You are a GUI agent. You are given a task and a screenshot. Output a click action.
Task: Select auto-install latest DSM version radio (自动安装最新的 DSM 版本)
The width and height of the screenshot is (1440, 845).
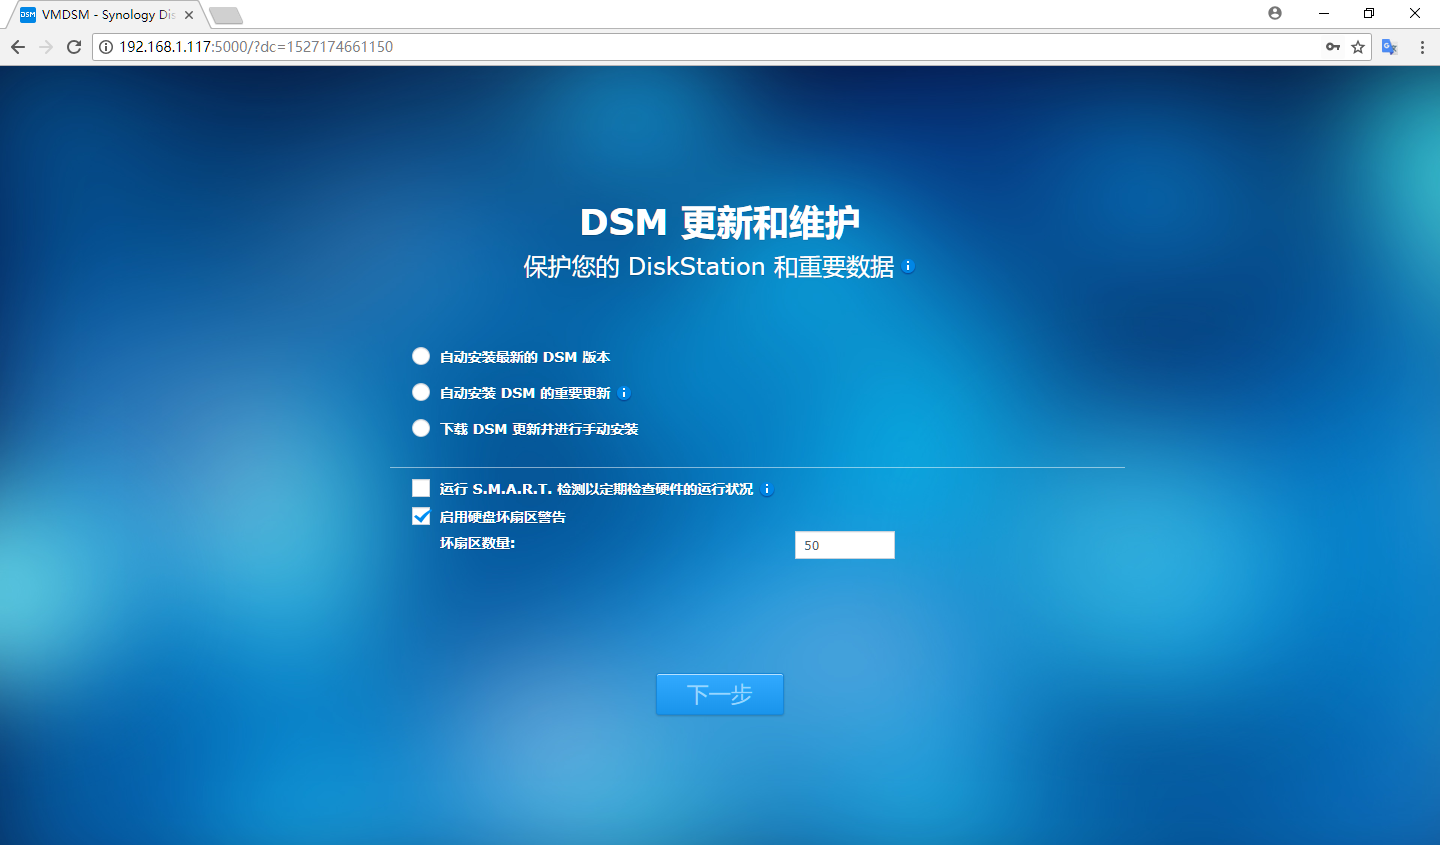coord(421,357)
